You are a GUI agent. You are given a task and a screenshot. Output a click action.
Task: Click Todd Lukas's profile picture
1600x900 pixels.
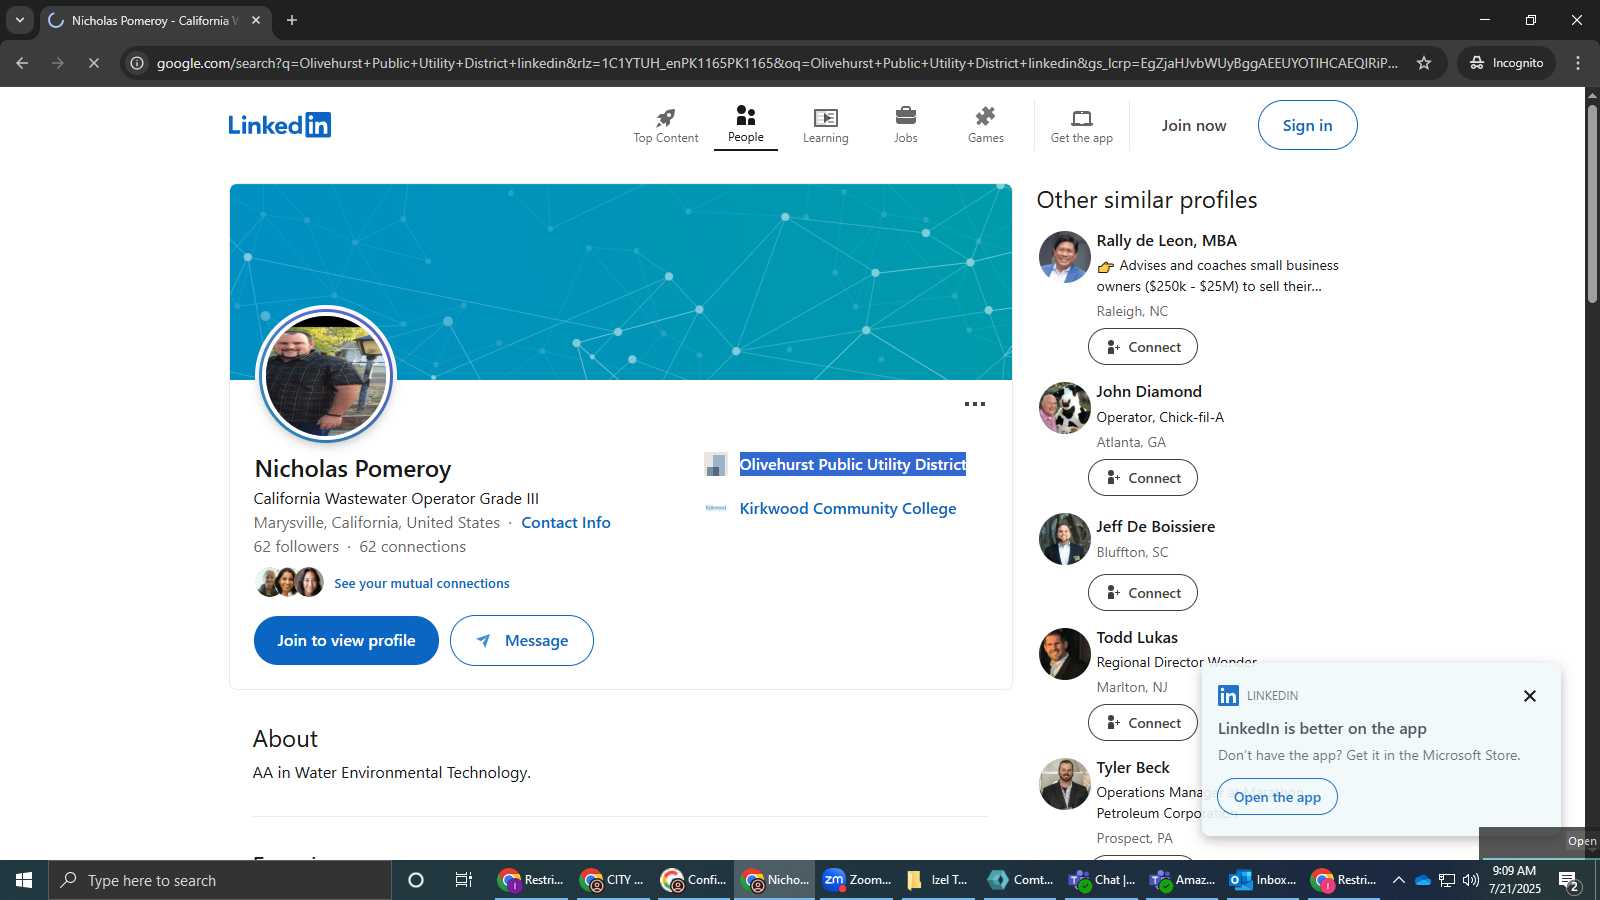click(1065, 654)
